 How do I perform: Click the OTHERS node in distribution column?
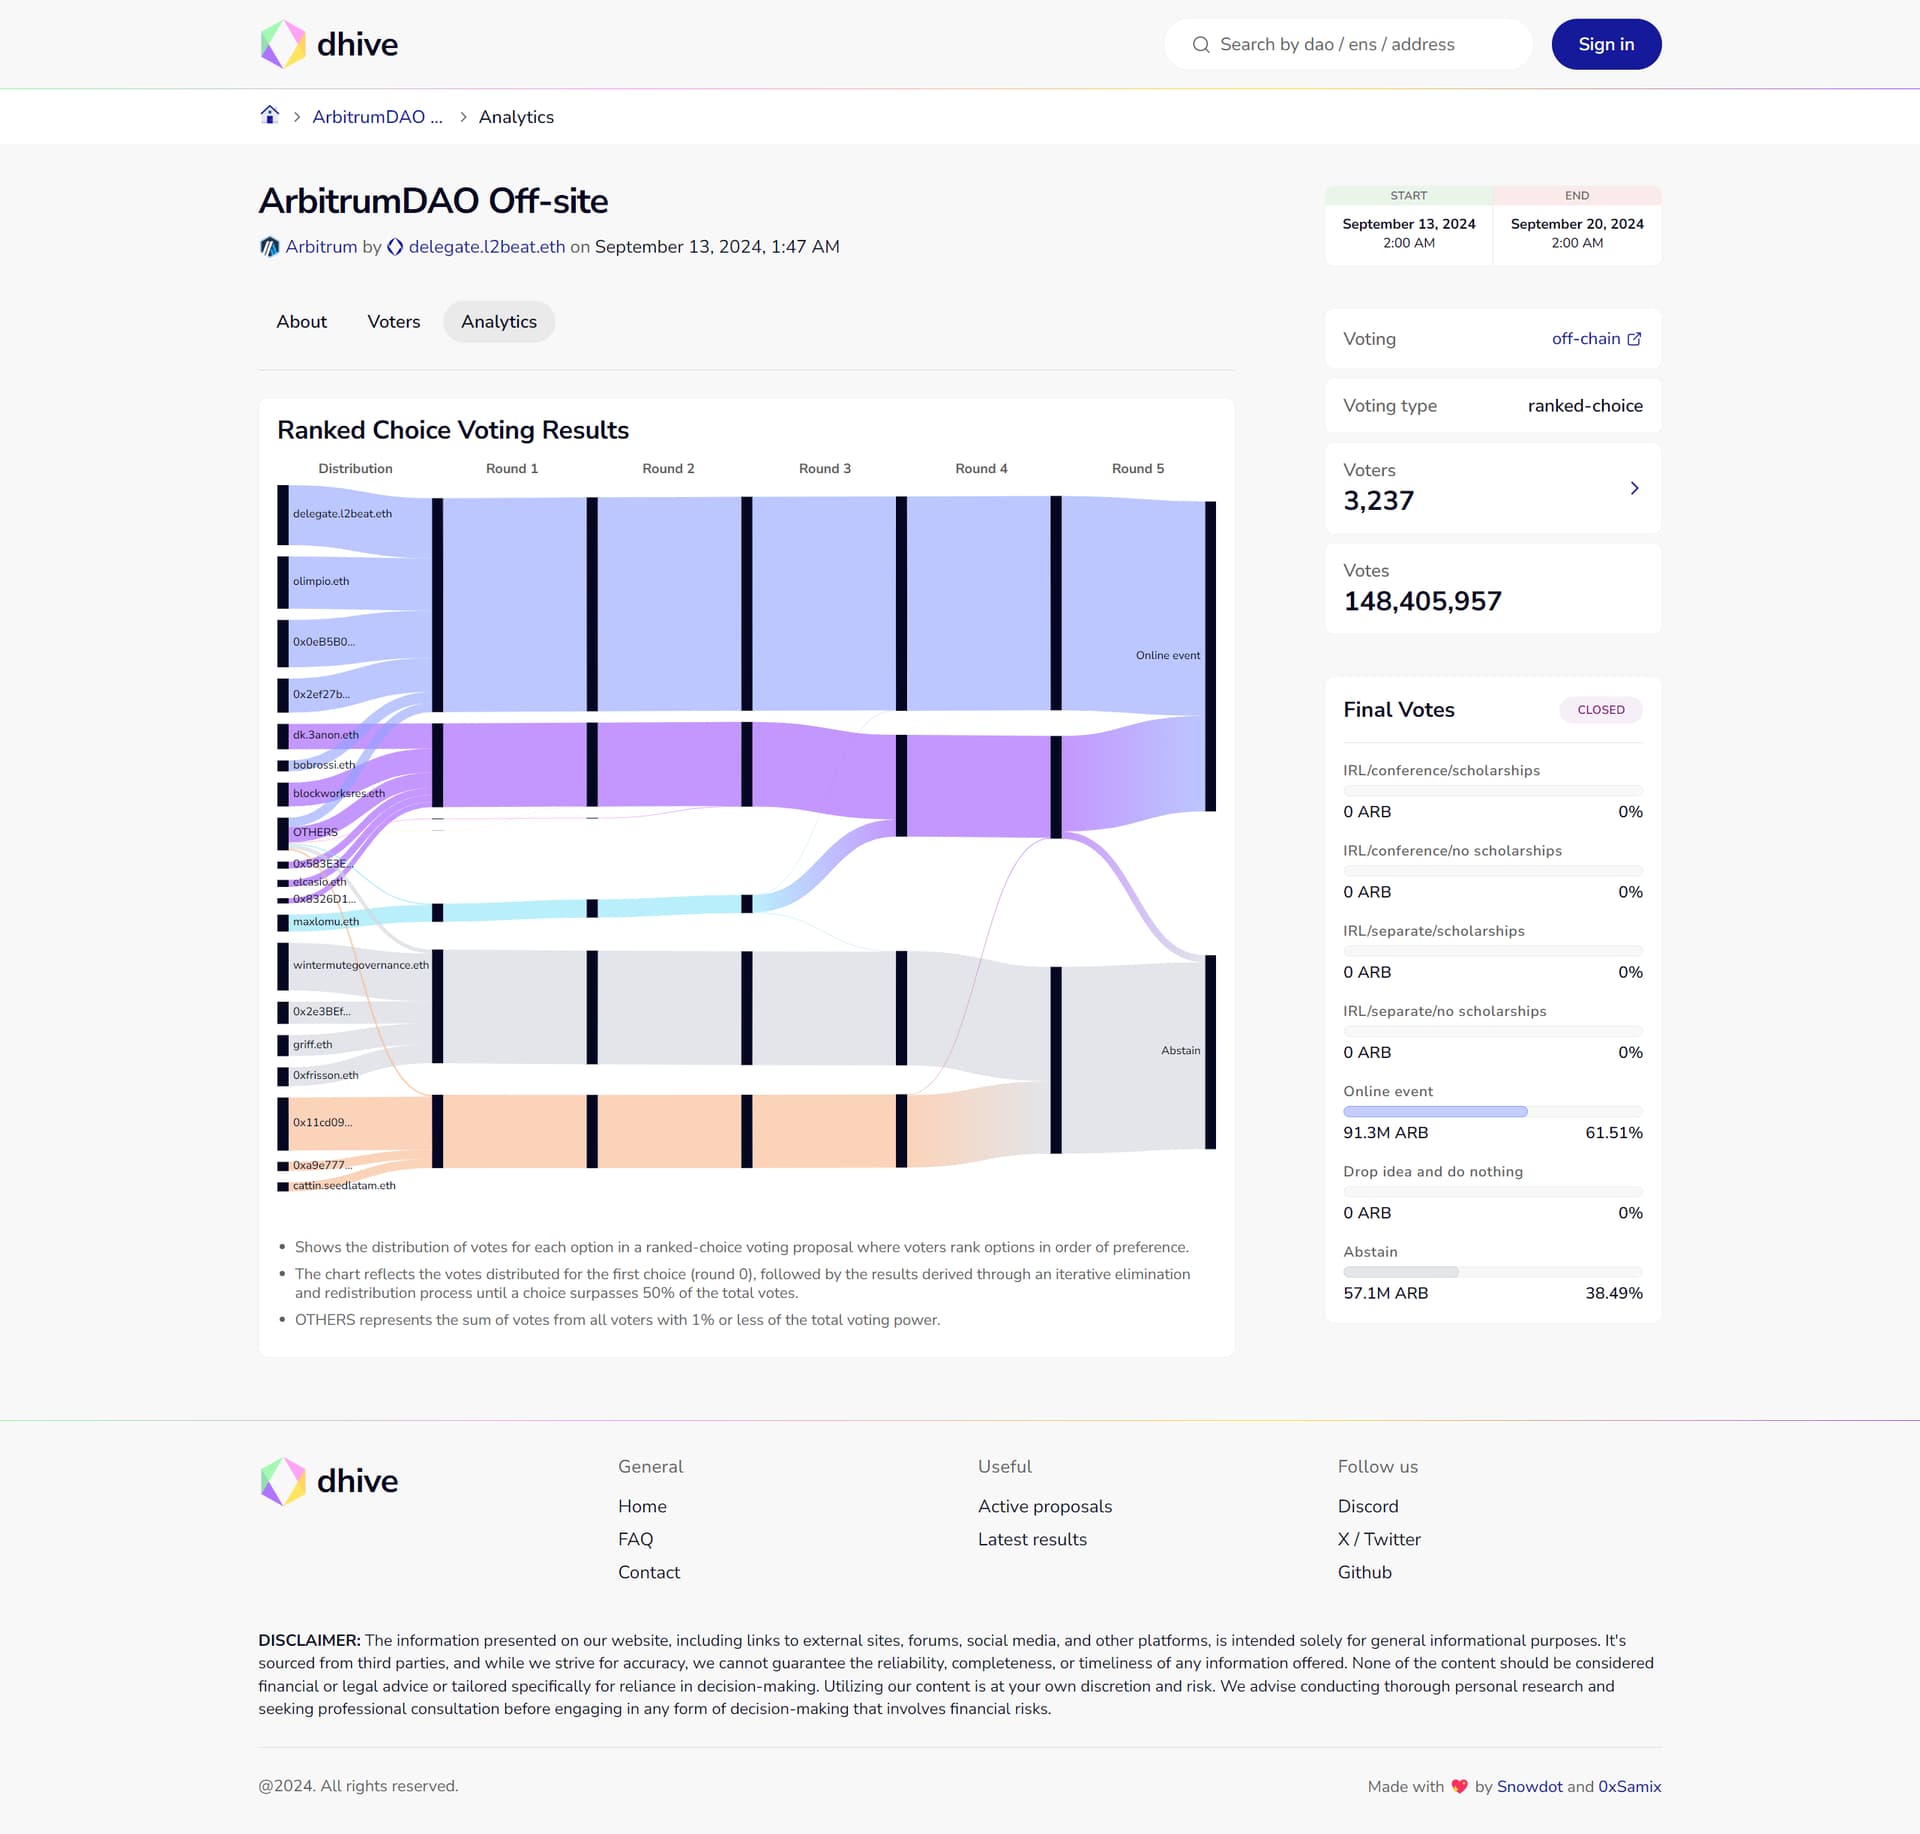tap(283, 833)
